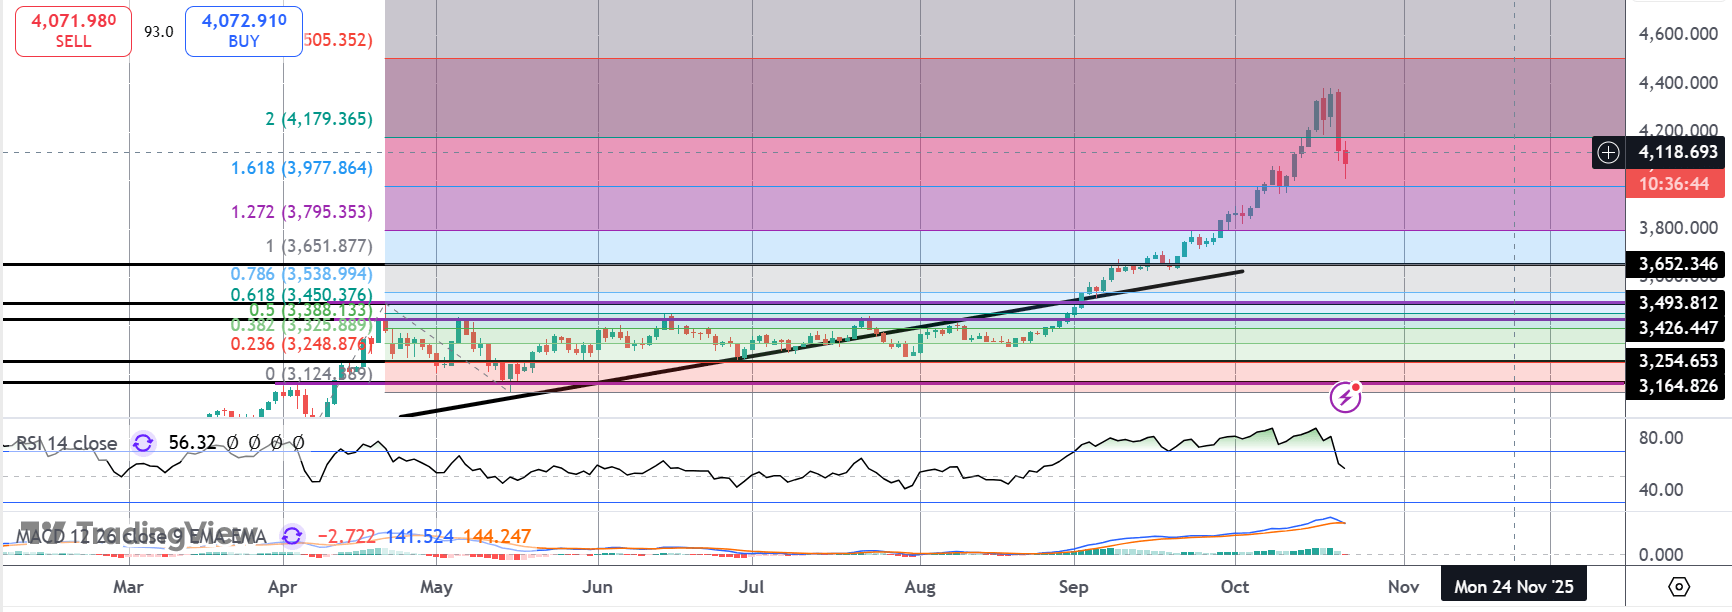Image resolution: width=1732 pixels, height=612 pixels.
Task: Click the purple lightning bolt icon
Action: (1345, 397)
